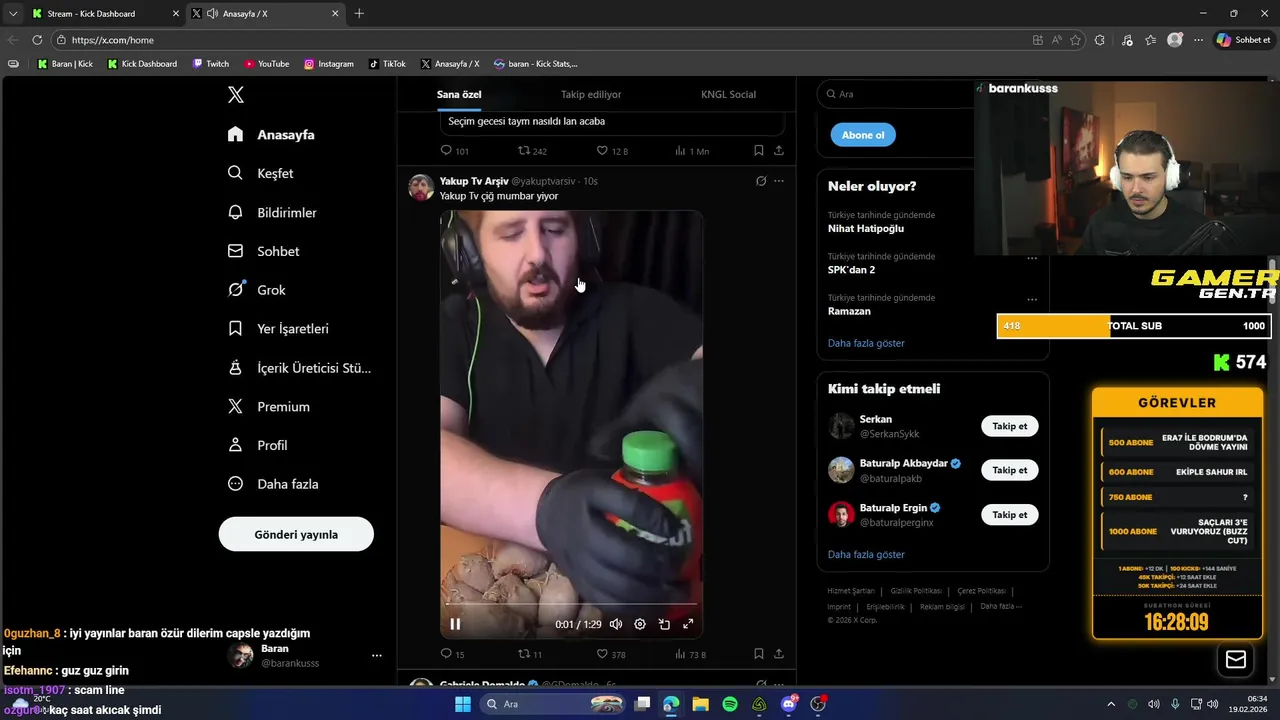Add page to favorites star

tap(1076, 40)
